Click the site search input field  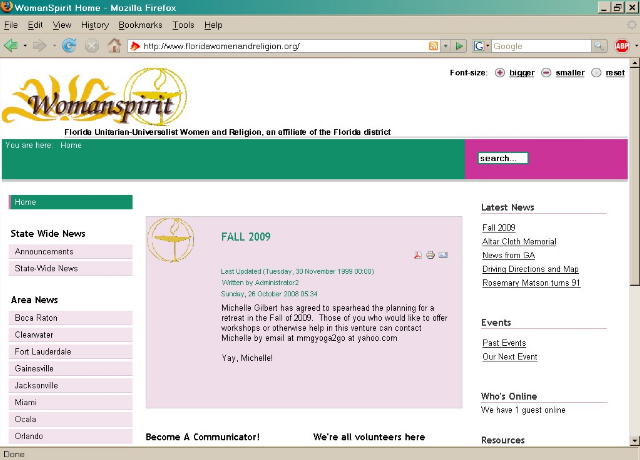pyautogui.click(x=502, y=158)
